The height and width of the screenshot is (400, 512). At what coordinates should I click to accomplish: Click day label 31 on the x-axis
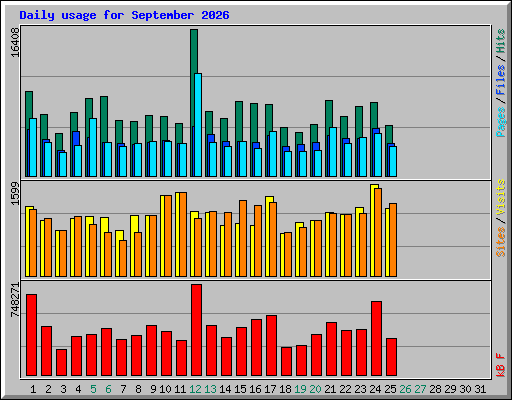click(480, 389)
